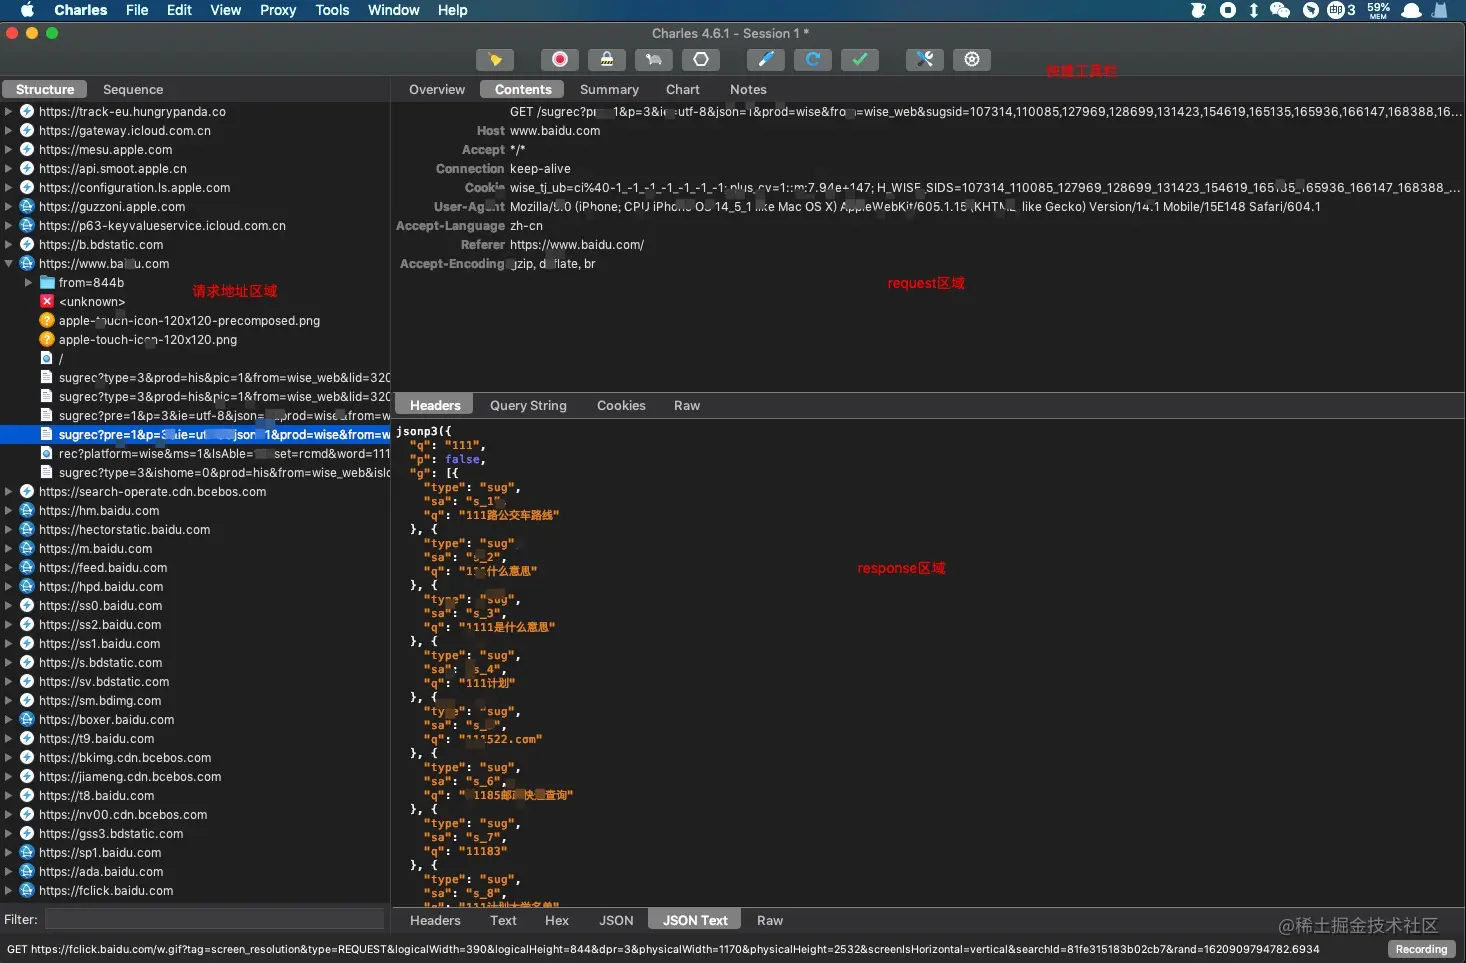Open the Tools wrench icon

click(x=925, y=60)
